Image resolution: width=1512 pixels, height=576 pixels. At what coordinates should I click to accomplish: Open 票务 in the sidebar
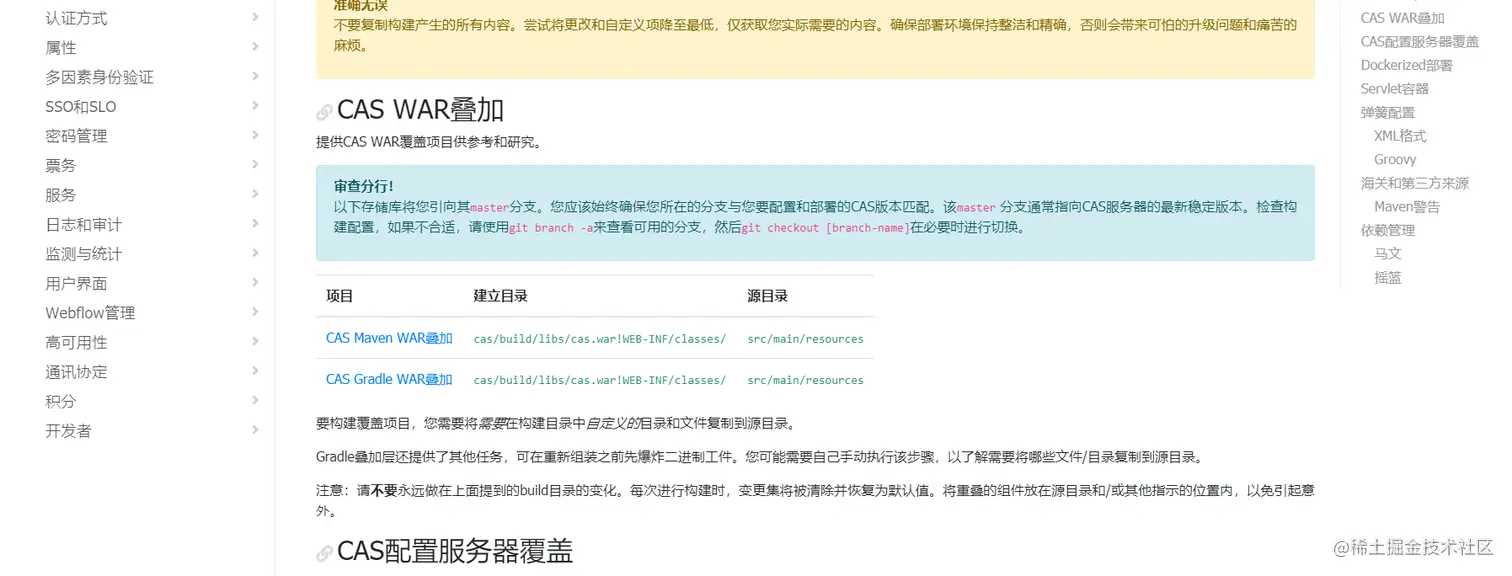(x=61, y=165)
